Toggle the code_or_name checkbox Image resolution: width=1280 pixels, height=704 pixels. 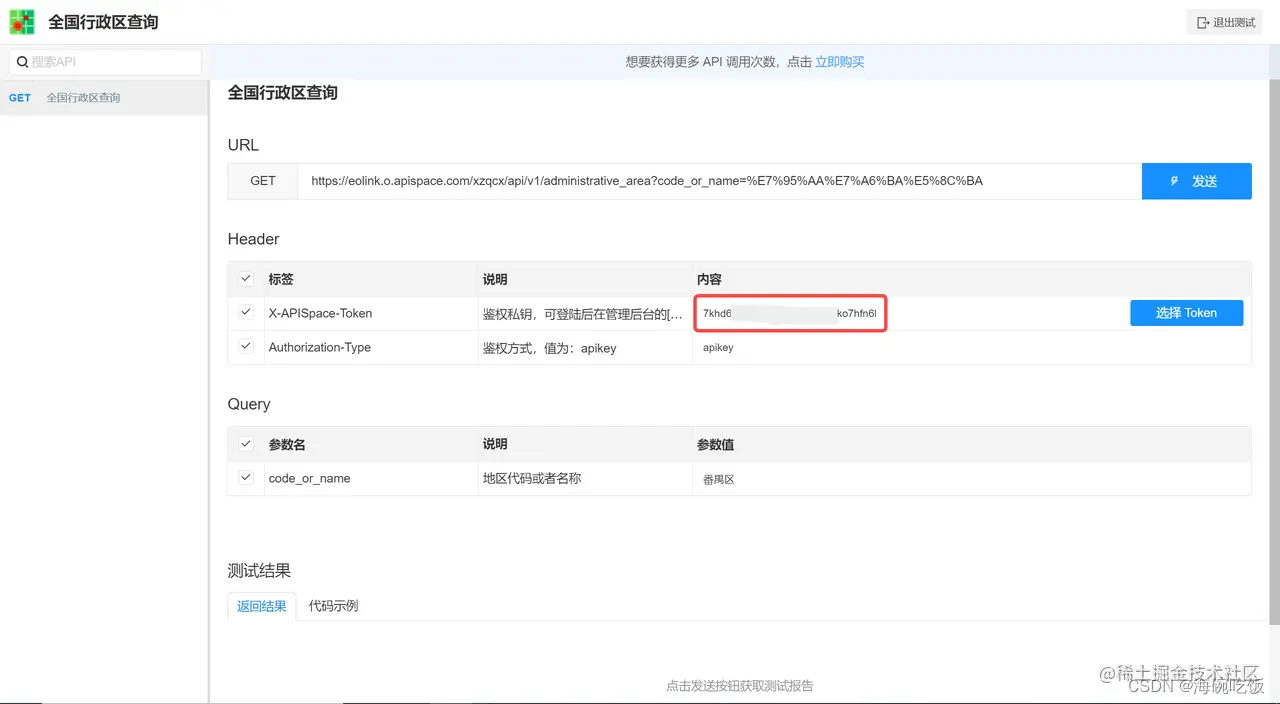(246, 477)
